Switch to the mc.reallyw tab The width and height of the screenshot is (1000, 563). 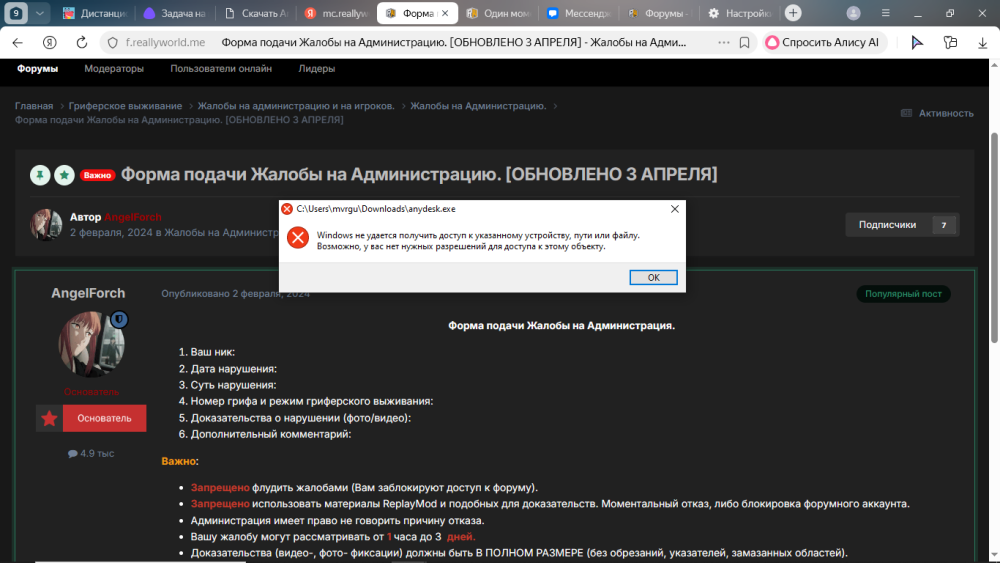[336, 13]
